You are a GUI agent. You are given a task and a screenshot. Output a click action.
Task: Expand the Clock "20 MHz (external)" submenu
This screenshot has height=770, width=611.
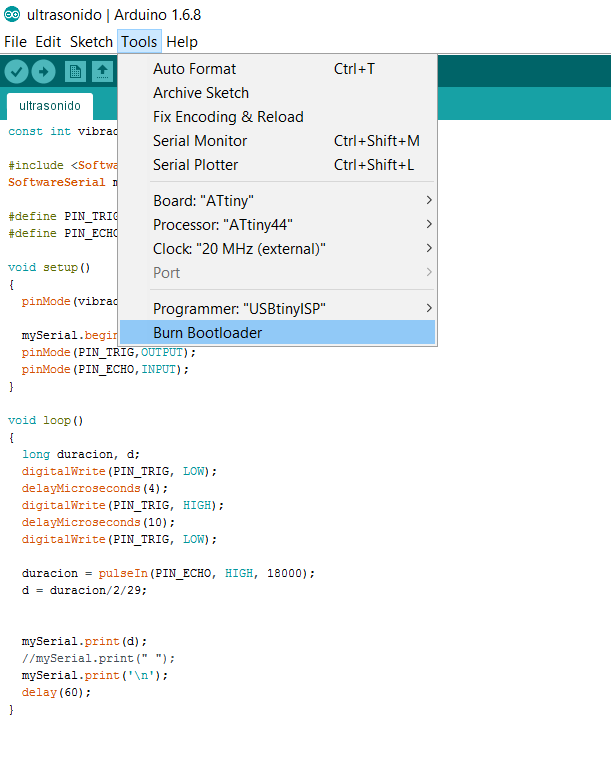tap(278, 249)
